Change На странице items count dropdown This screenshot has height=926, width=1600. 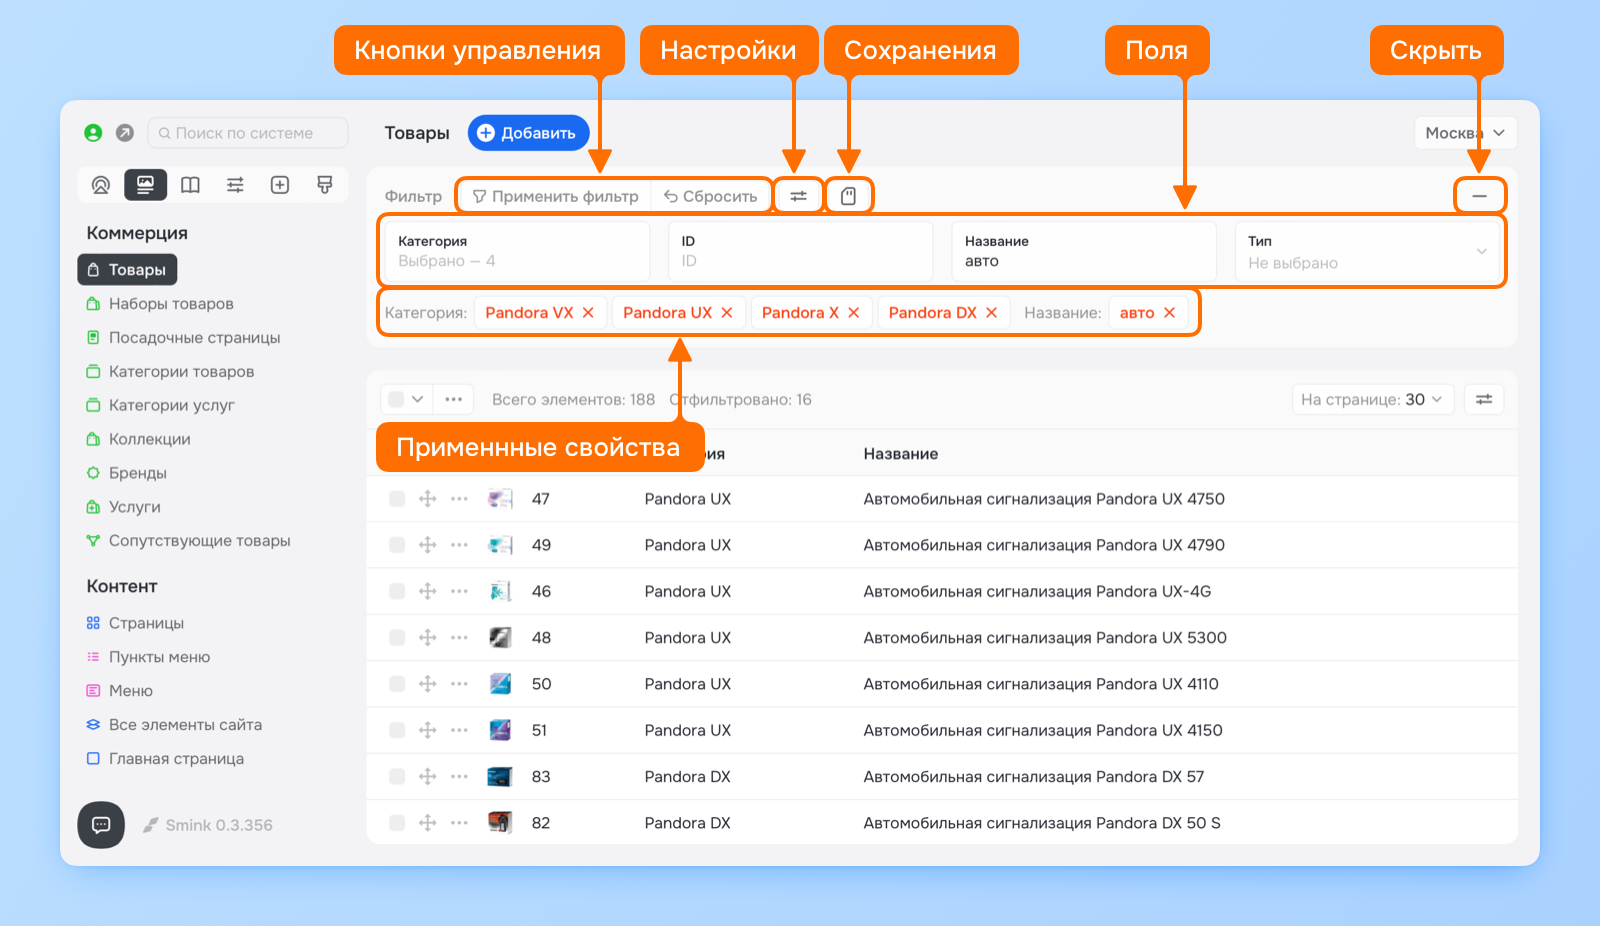[1372, 399]
